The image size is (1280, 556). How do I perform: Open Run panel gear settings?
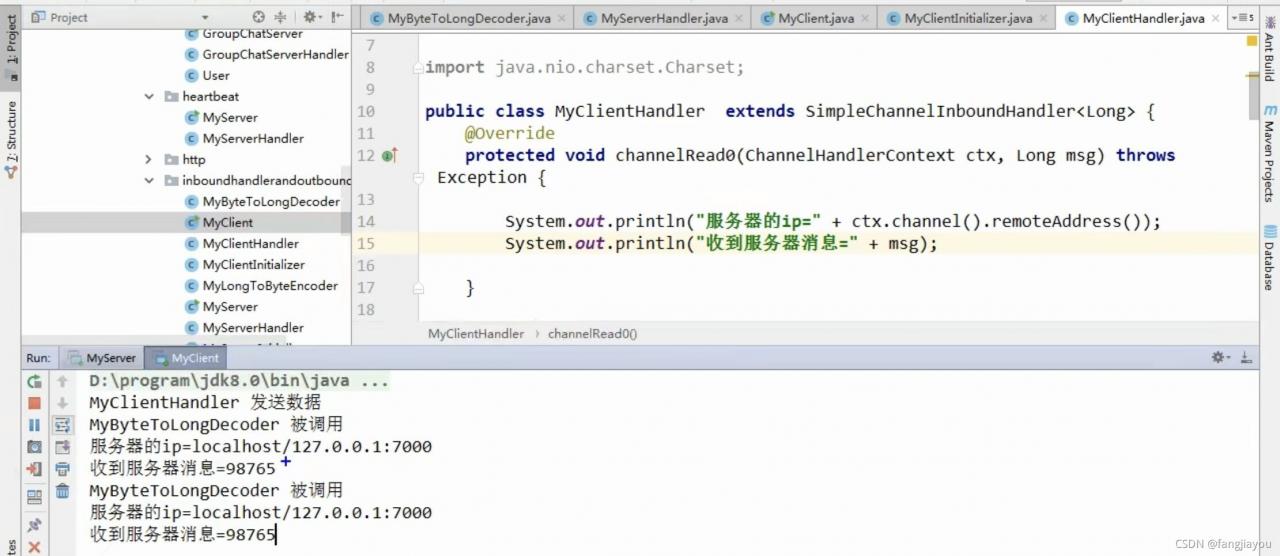(1220, 357)
